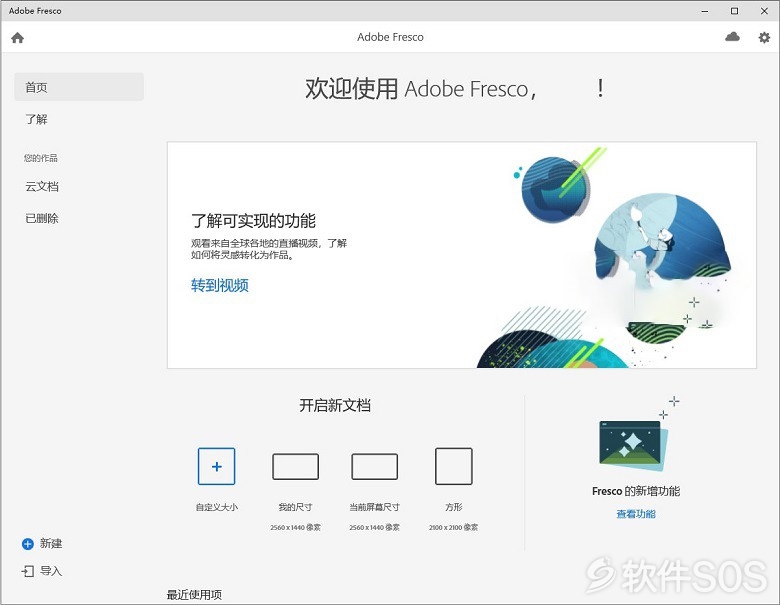The width and height of the screenshot is (780, 605).
Task: Select the 我的尺寸 document preset icon
Action: point(295,466)
